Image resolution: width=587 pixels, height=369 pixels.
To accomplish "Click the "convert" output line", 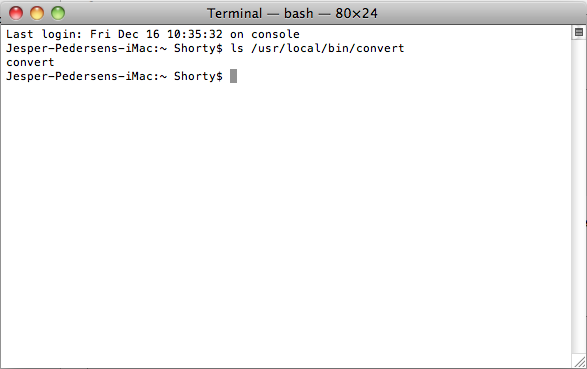I will tap(30, 62).
